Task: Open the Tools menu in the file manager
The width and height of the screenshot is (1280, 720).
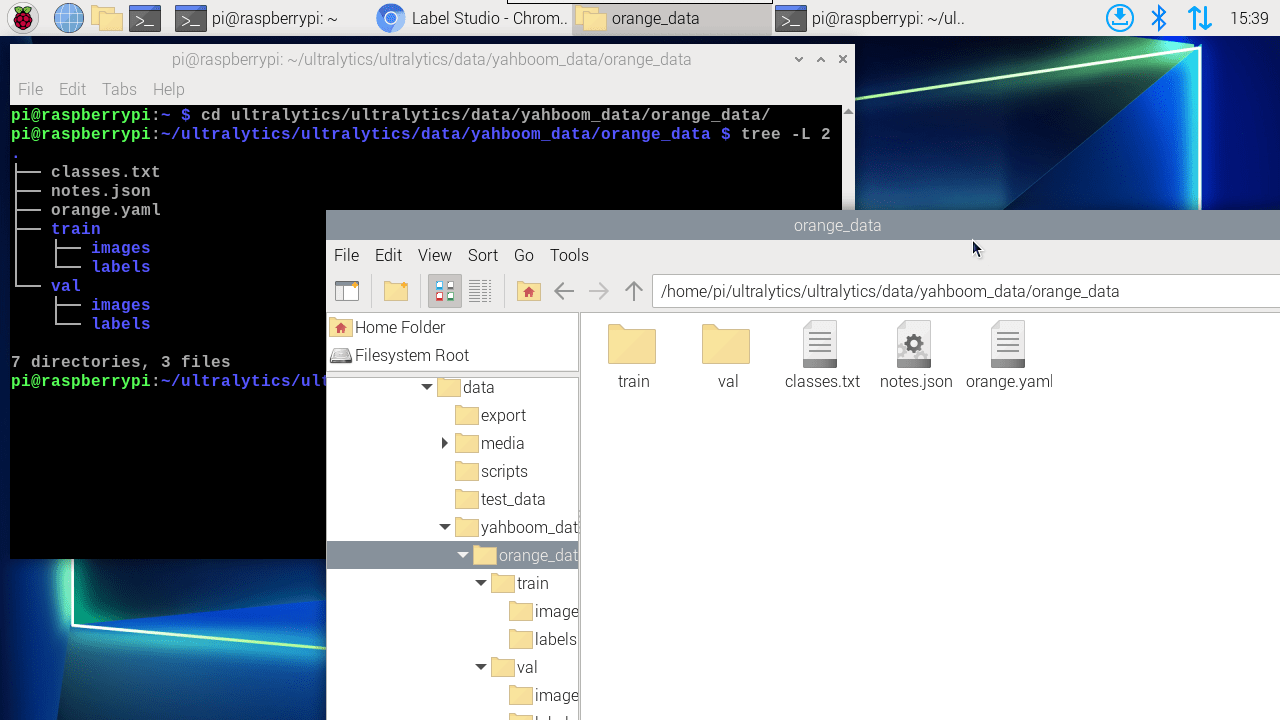Action: click(x=569, y=255)
